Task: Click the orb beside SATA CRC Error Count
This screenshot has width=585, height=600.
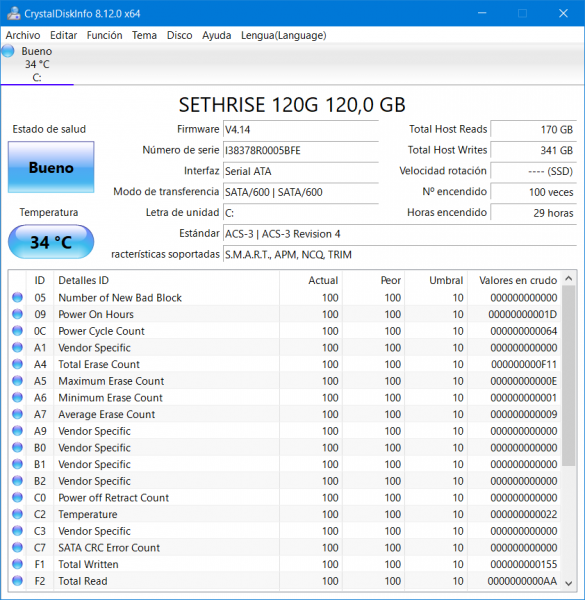Action: point(17,547)
